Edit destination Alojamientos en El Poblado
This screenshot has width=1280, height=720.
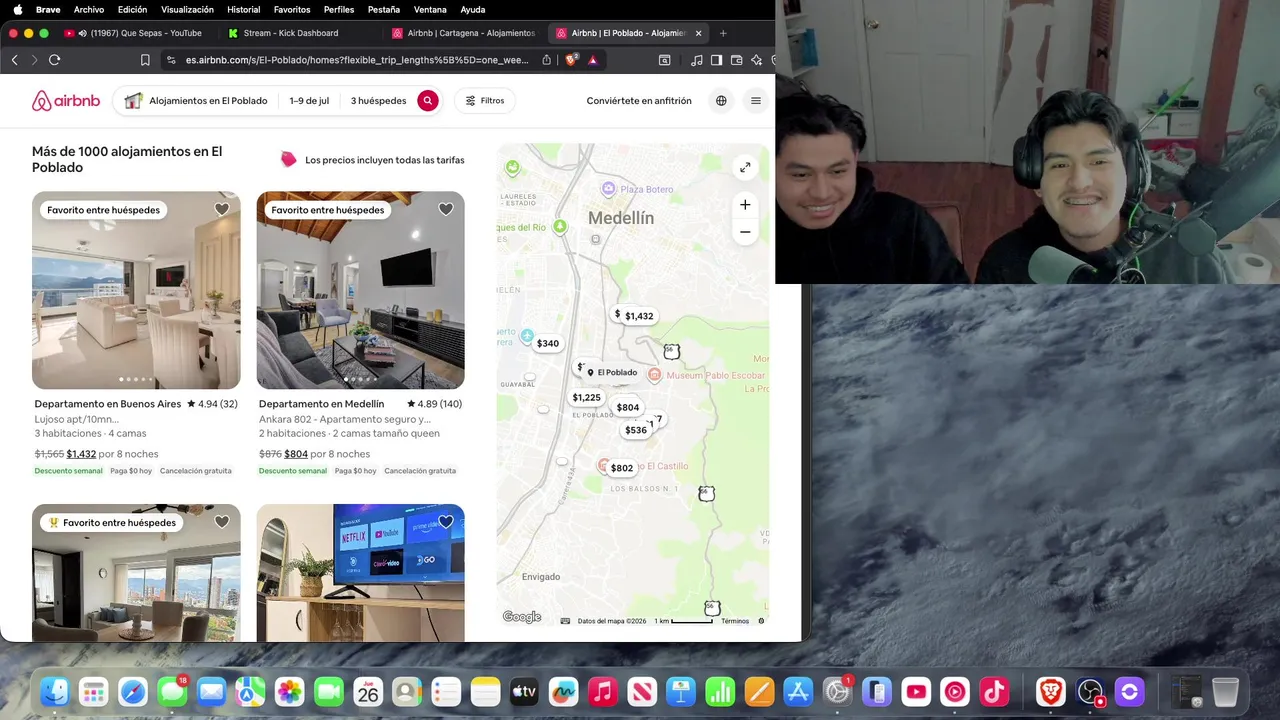(208, 101)
